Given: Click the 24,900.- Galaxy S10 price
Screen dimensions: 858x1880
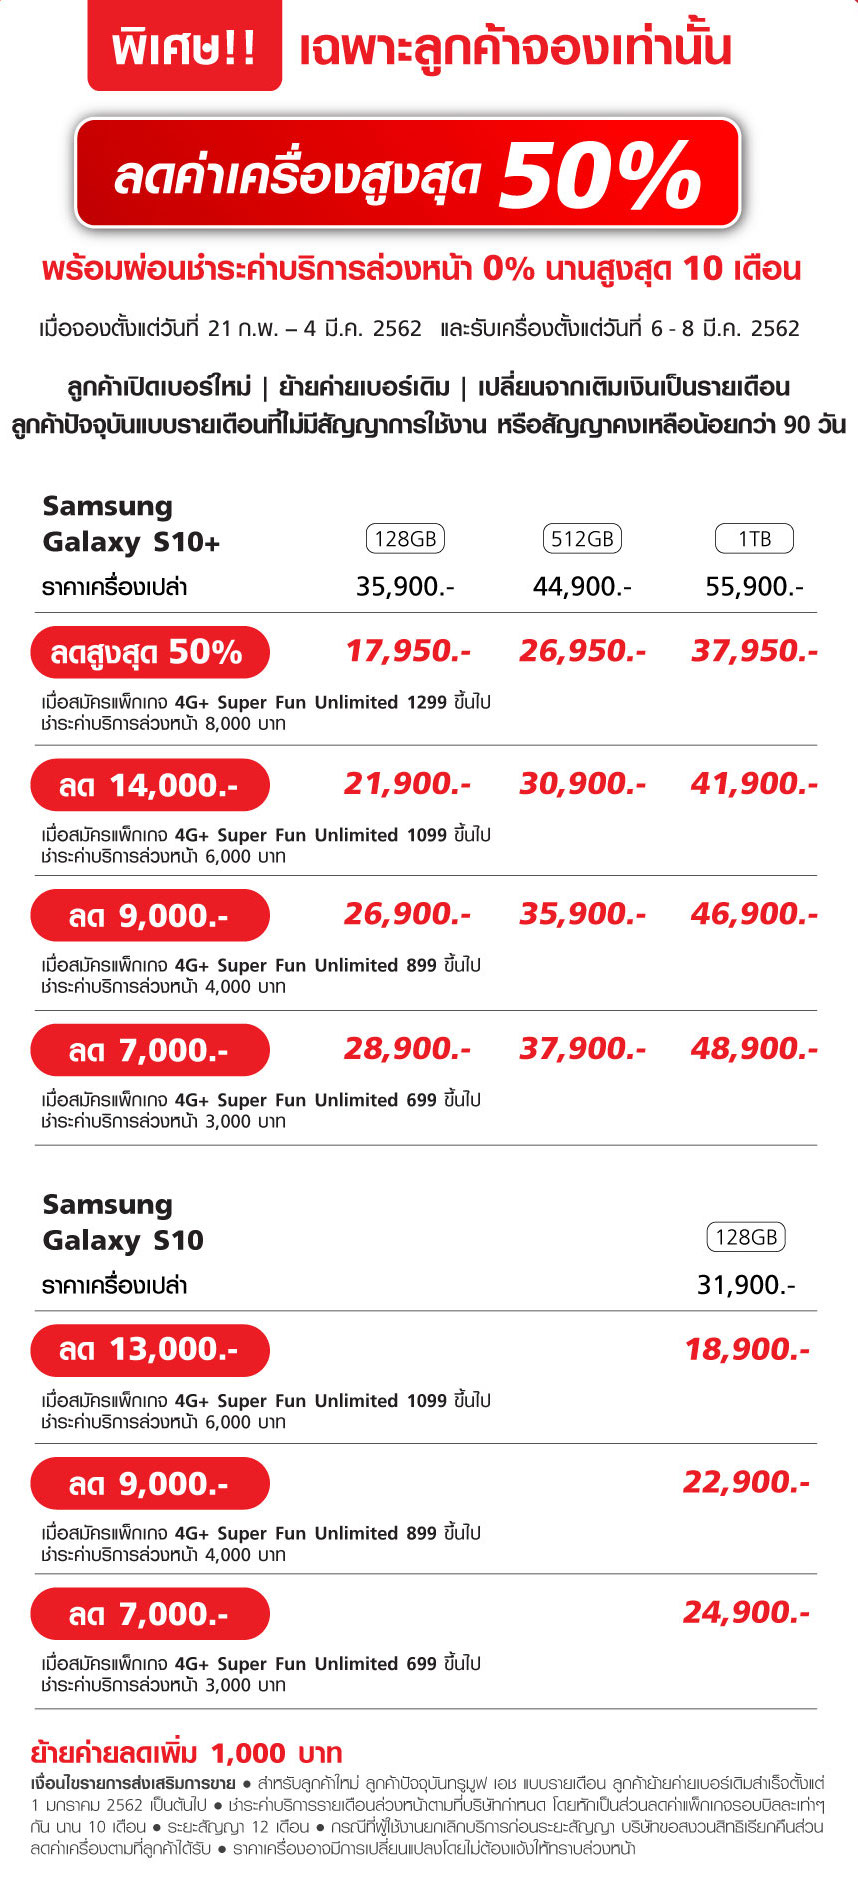Looking at the screenshot, I should point(747,1612).
